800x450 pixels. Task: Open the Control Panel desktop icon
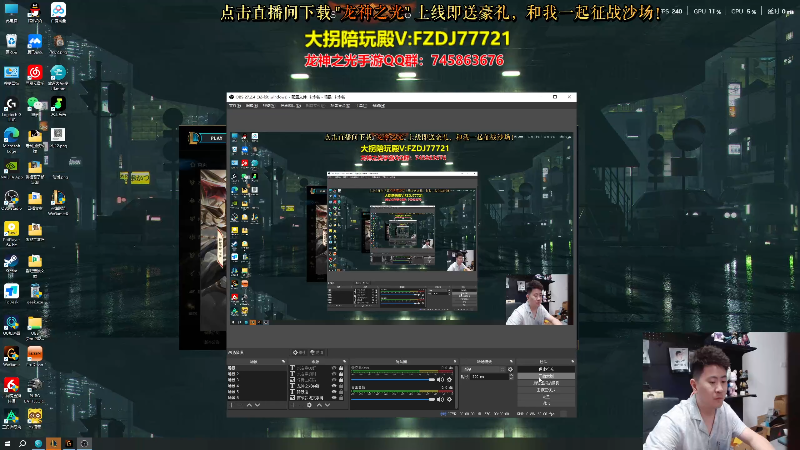pos(11,74)
